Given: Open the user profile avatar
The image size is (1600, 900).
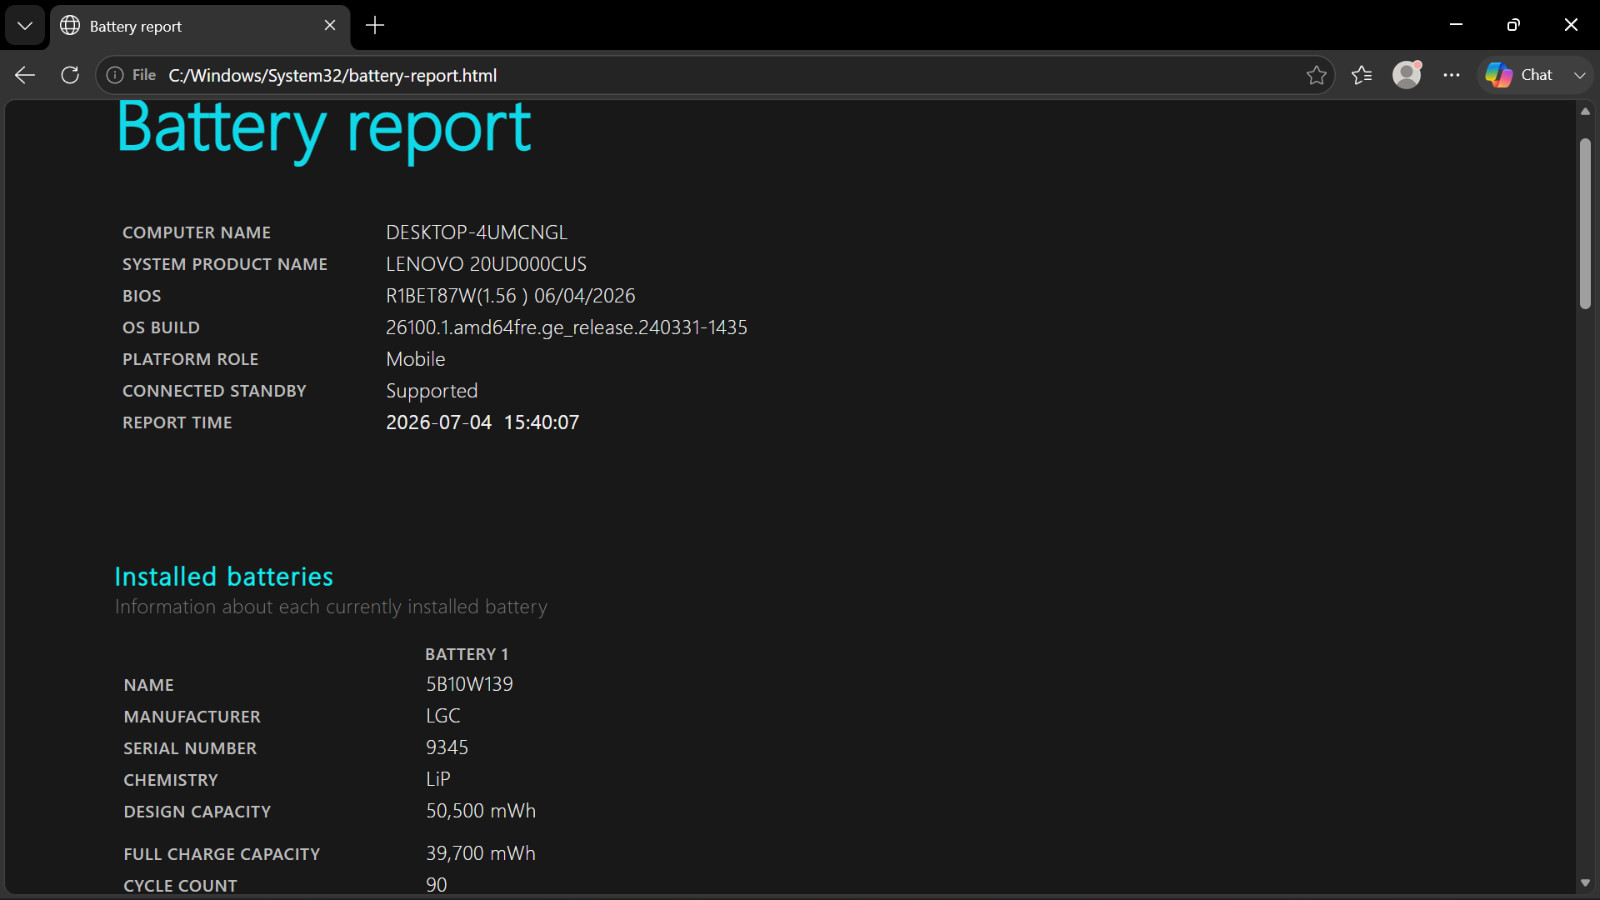Looking at the screenshot, I should (1407, 75).
